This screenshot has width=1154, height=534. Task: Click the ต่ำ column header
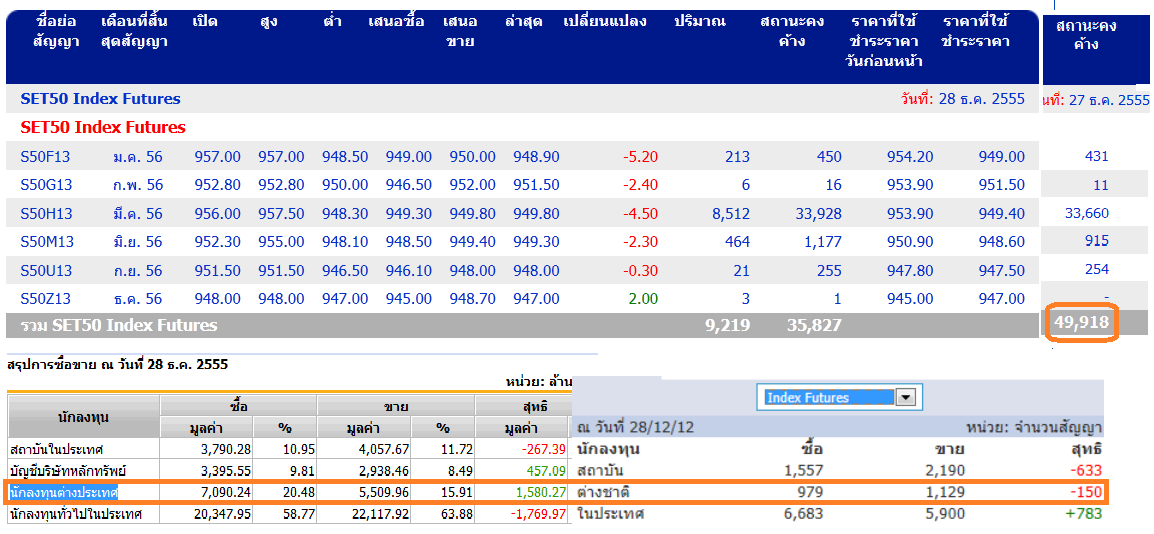coord(332,21)
